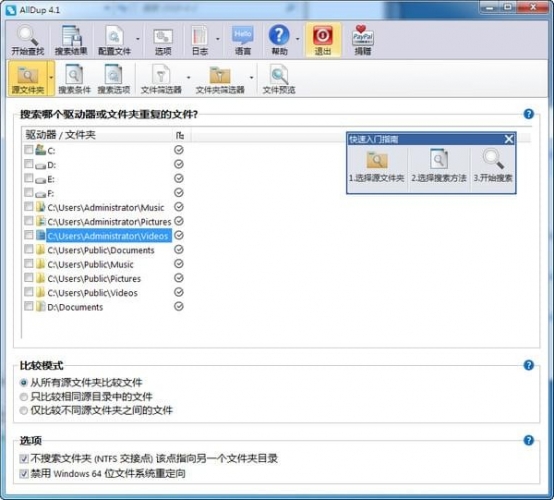Click circle-check icon for Administrator\Pictures row

(179, 221)
